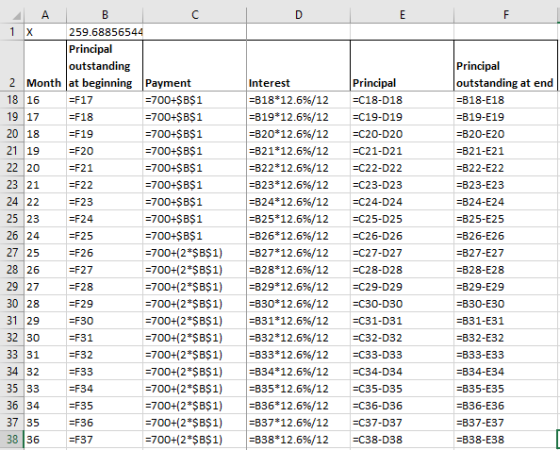The height and width of the screenshot is (450, 560).
Task: Select Payment cell for month 16
Action: pyautogui.click(x=195, y=100)
